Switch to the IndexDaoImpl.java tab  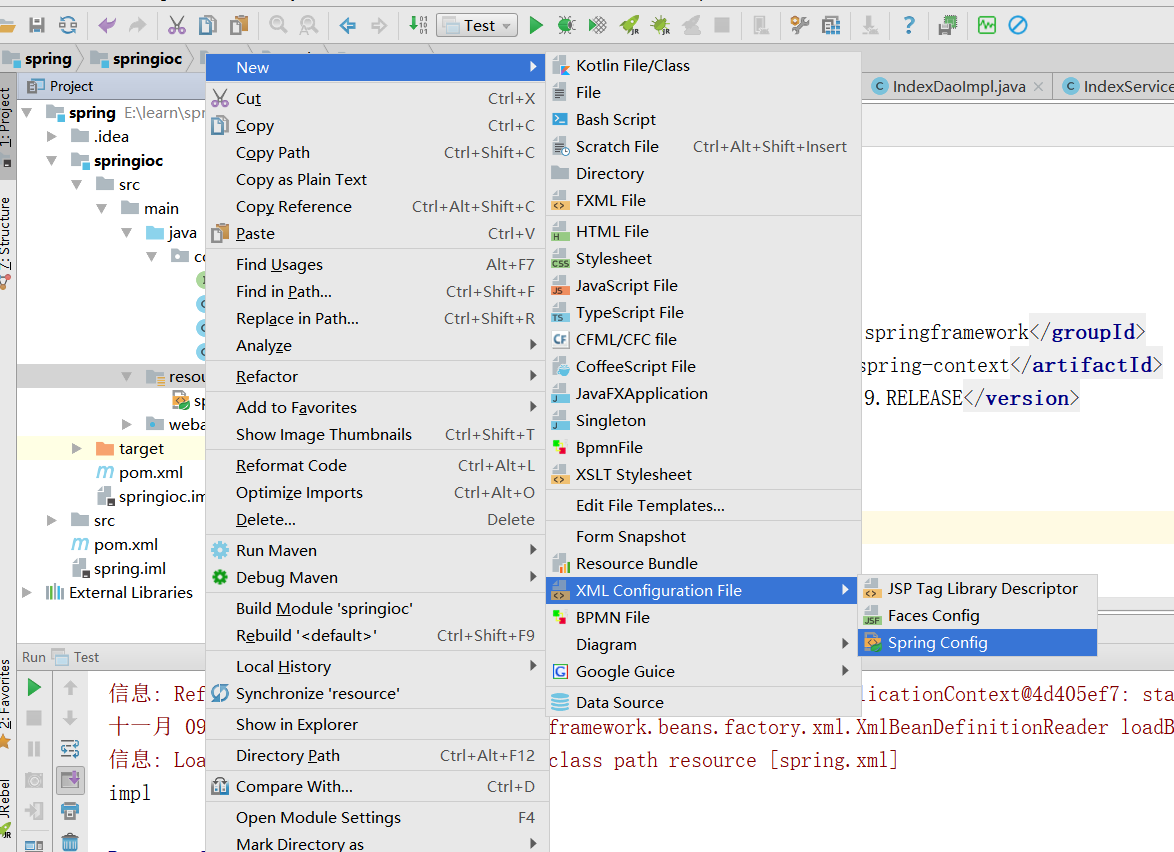[x=958, y=86]
